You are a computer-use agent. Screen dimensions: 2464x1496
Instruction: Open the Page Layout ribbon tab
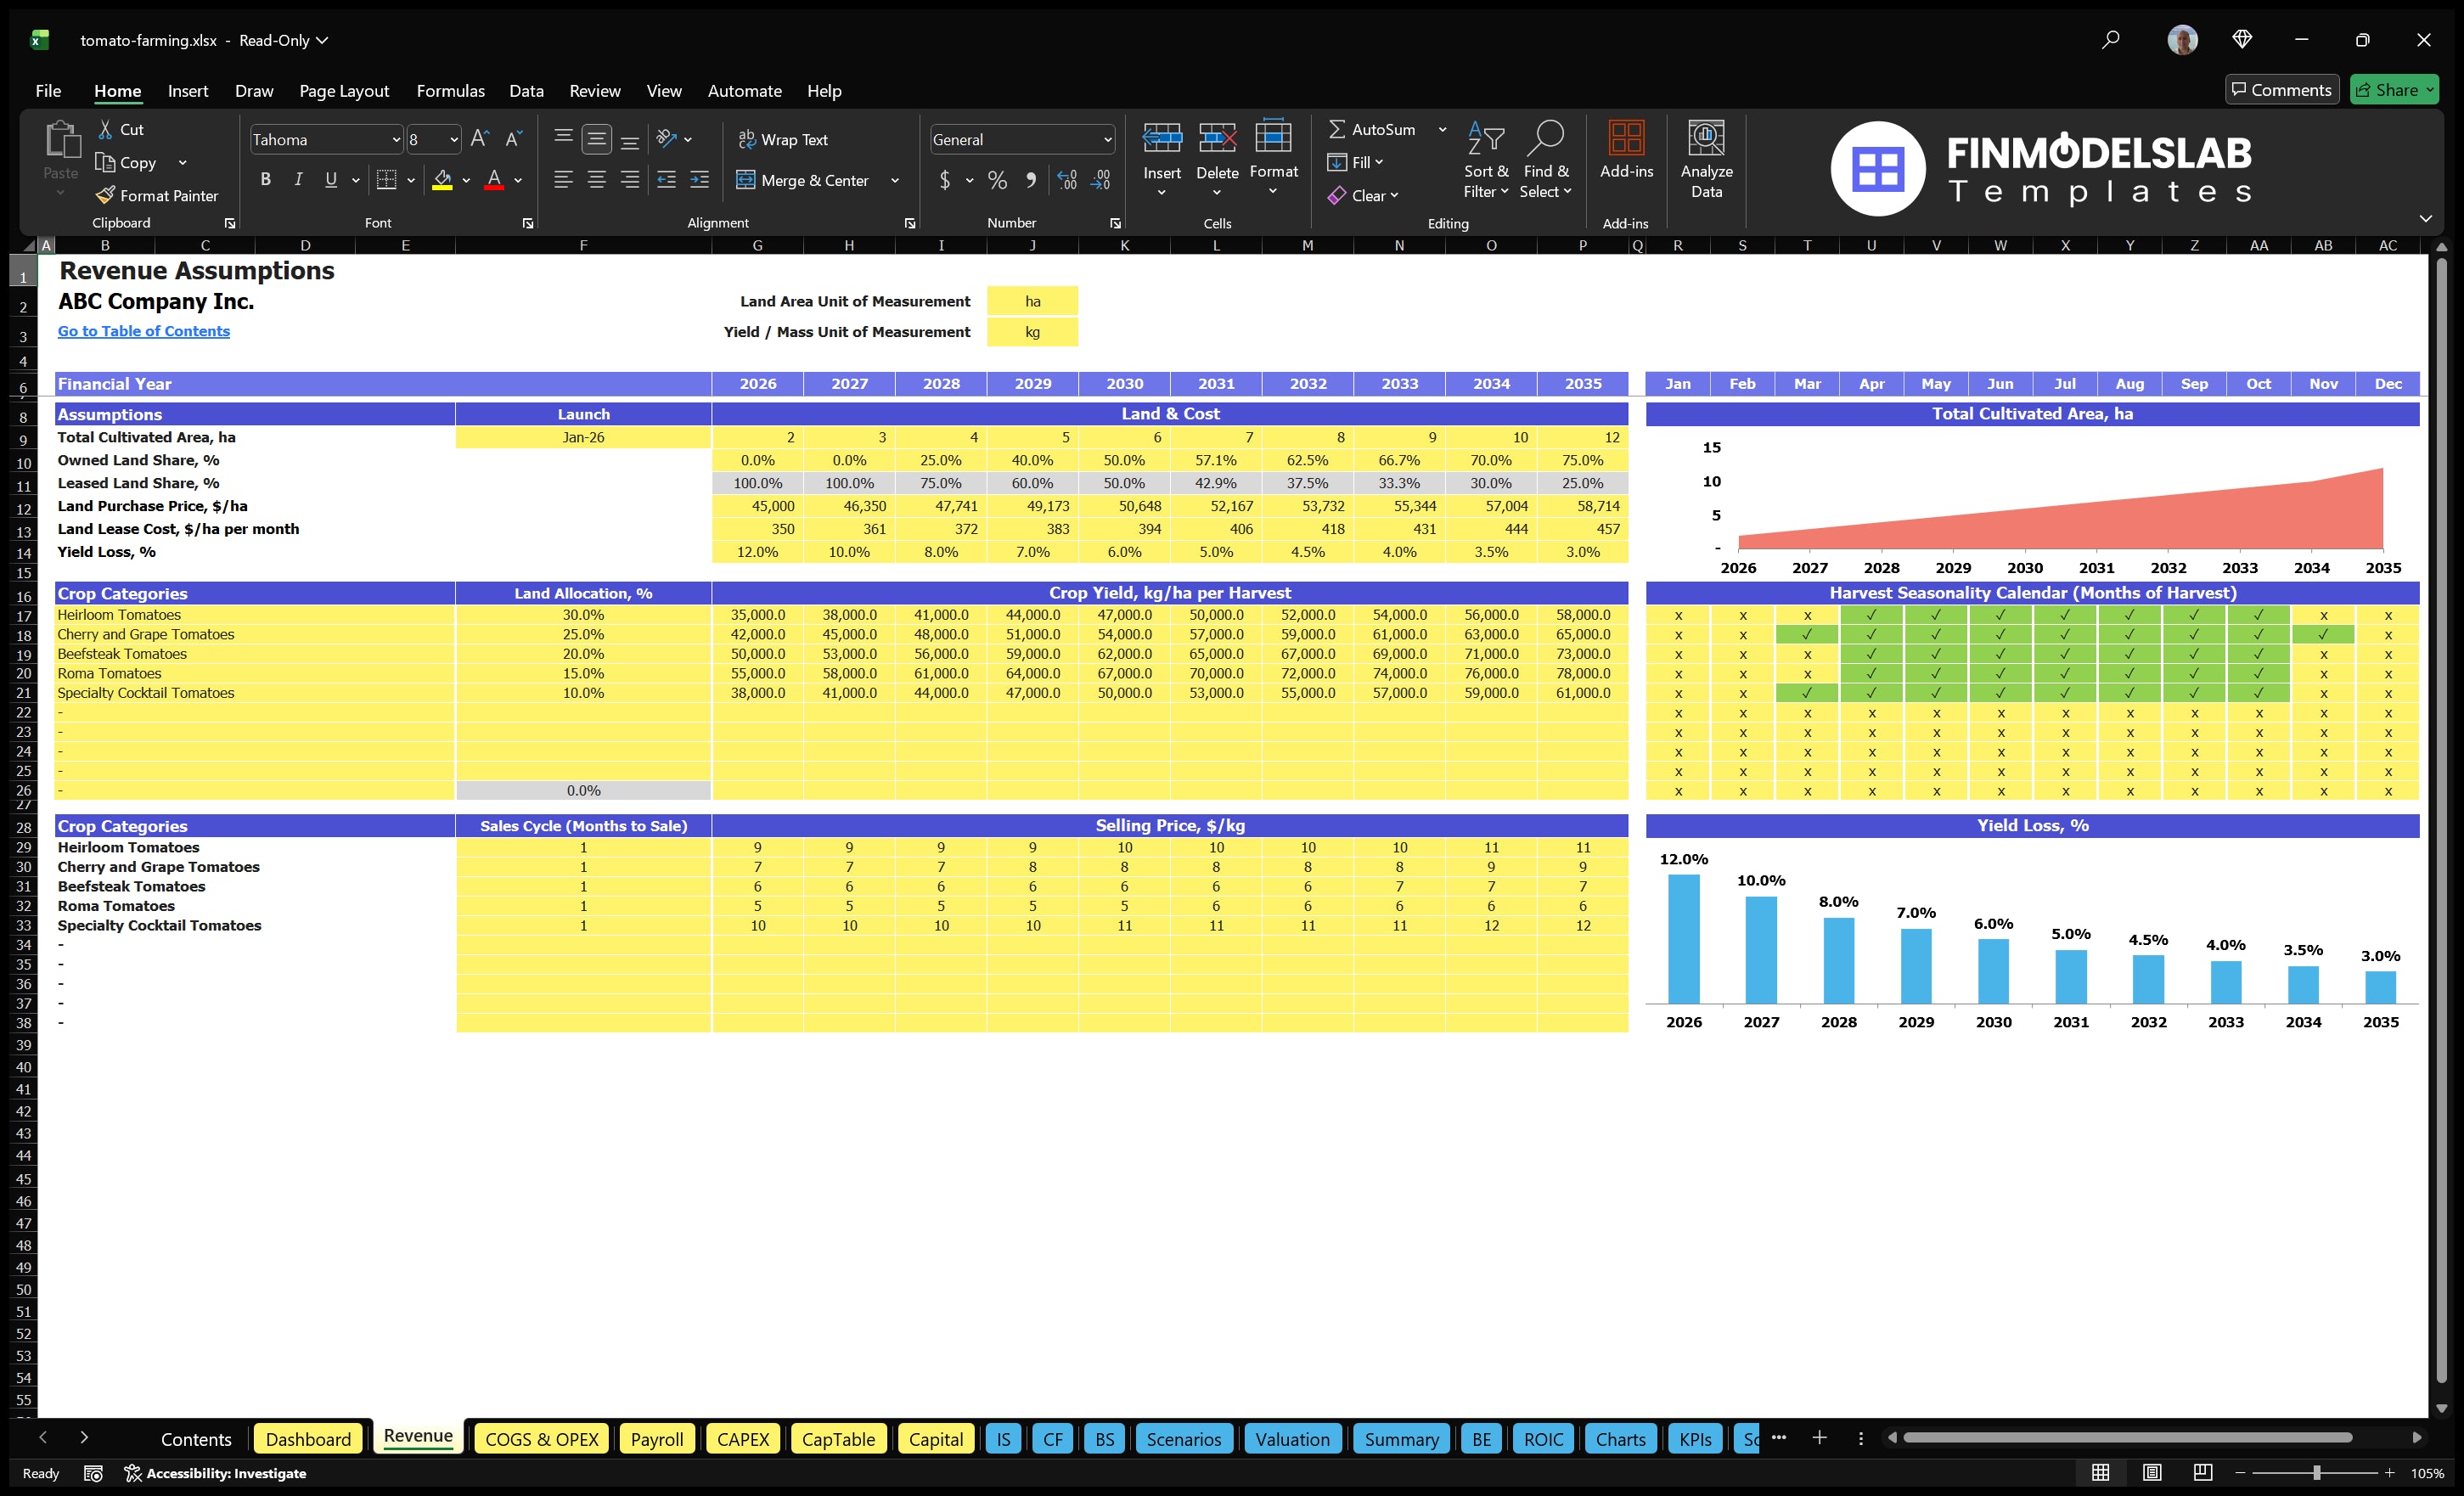coord(344,91)
